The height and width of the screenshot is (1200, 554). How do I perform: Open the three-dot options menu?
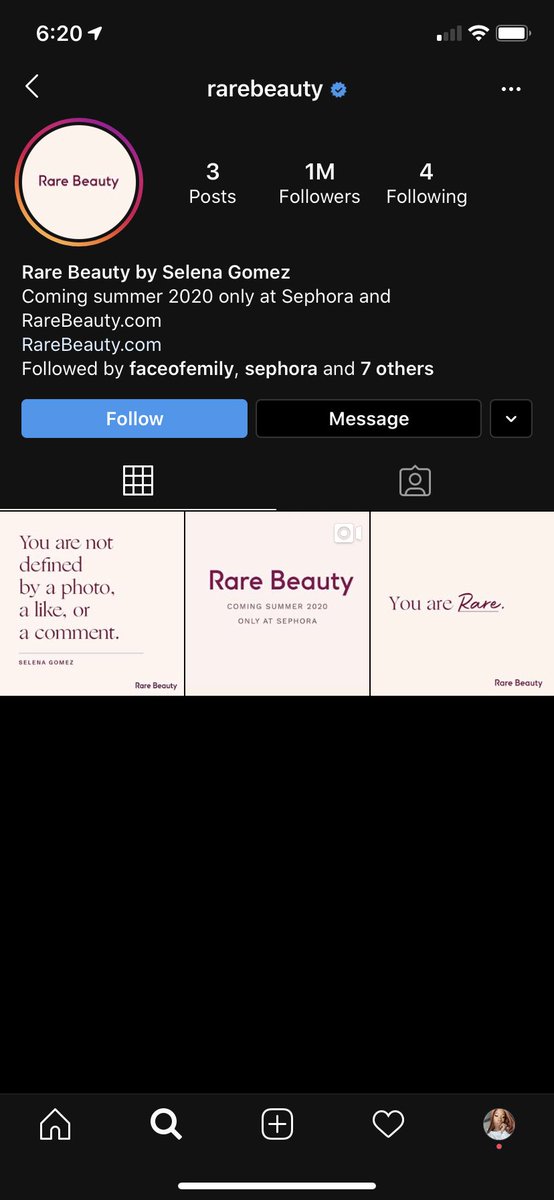pos(511,89)
